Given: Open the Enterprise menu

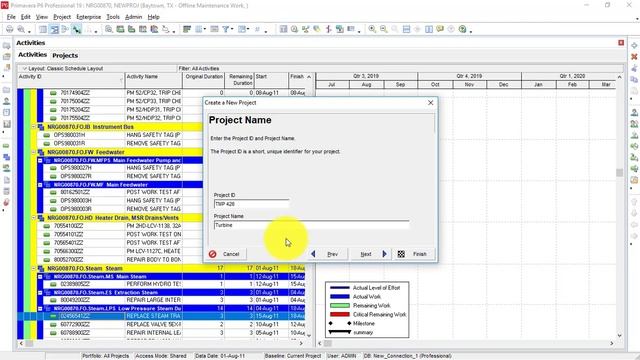Looking at the screenshot, I should (89, 17).
